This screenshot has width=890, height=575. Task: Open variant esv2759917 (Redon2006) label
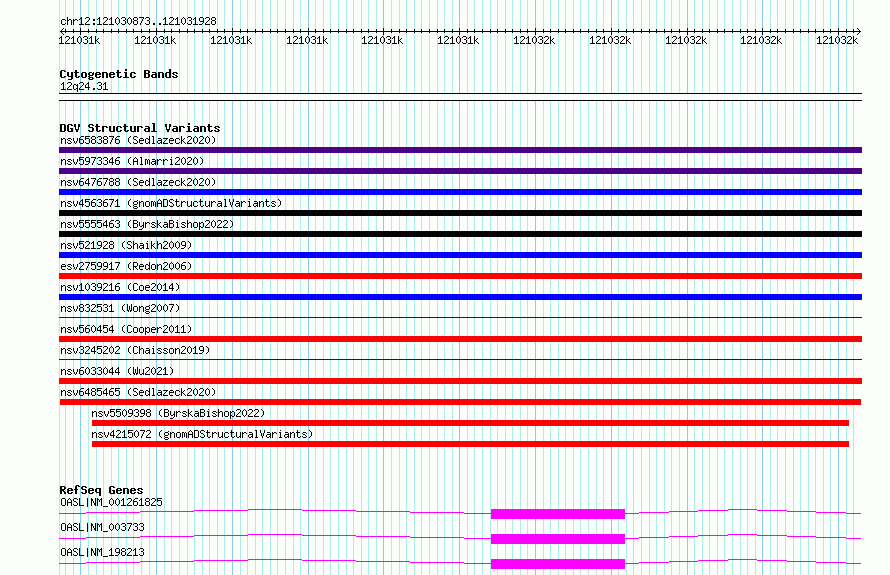coord(126,266)
